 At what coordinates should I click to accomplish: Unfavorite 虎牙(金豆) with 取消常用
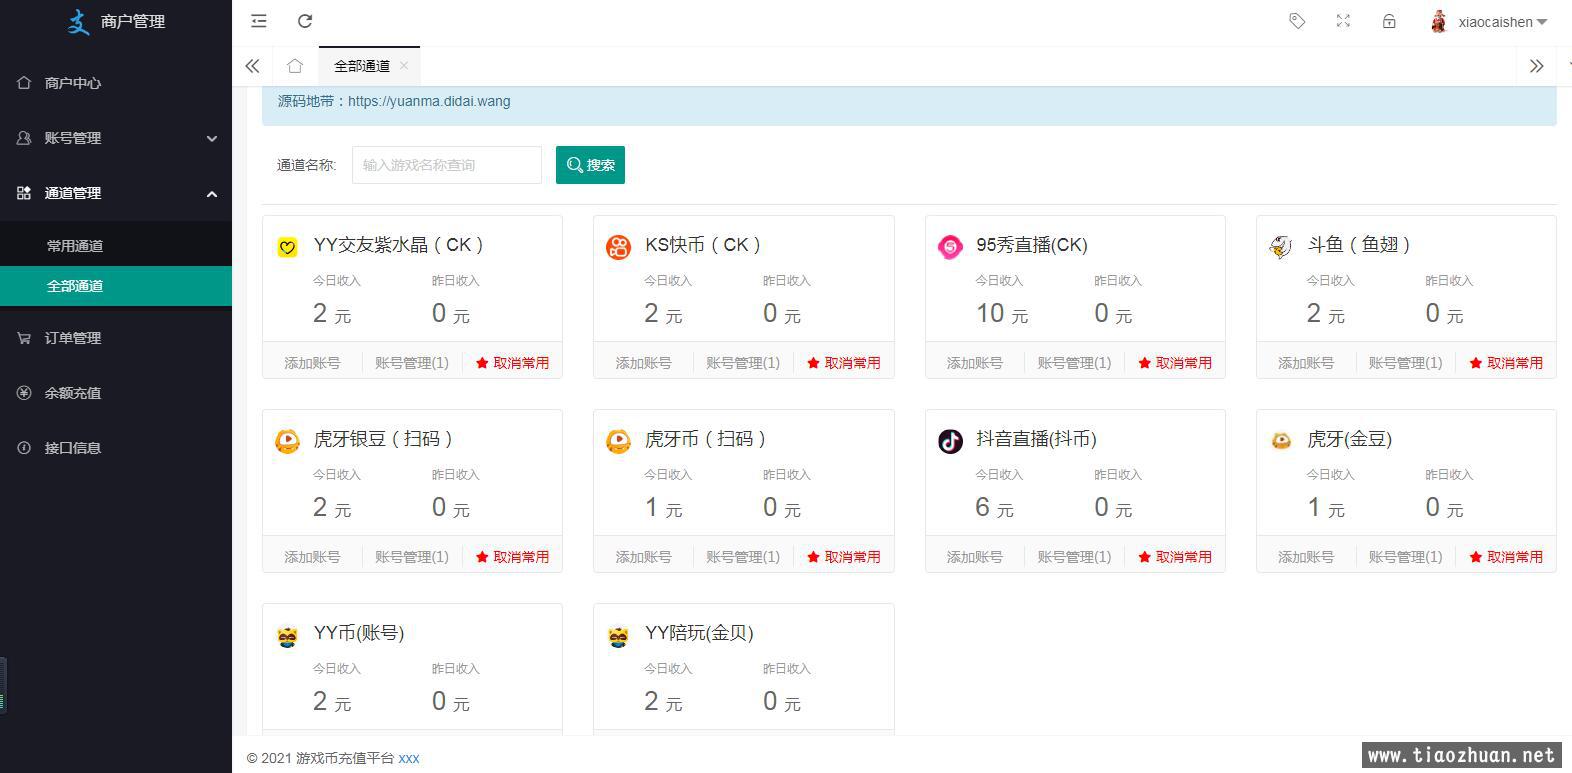[x=1506, y=557]
